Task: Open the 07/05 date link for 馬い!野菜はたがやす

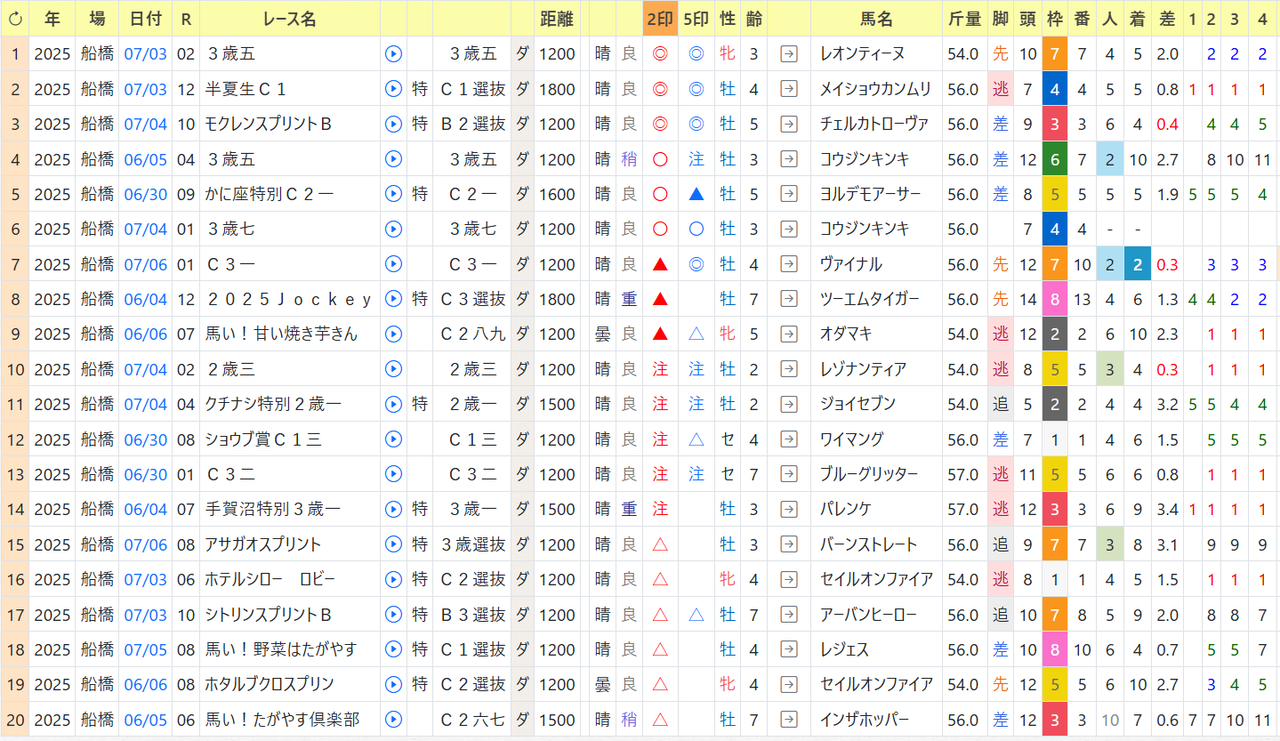Action: tap(145, 649)
